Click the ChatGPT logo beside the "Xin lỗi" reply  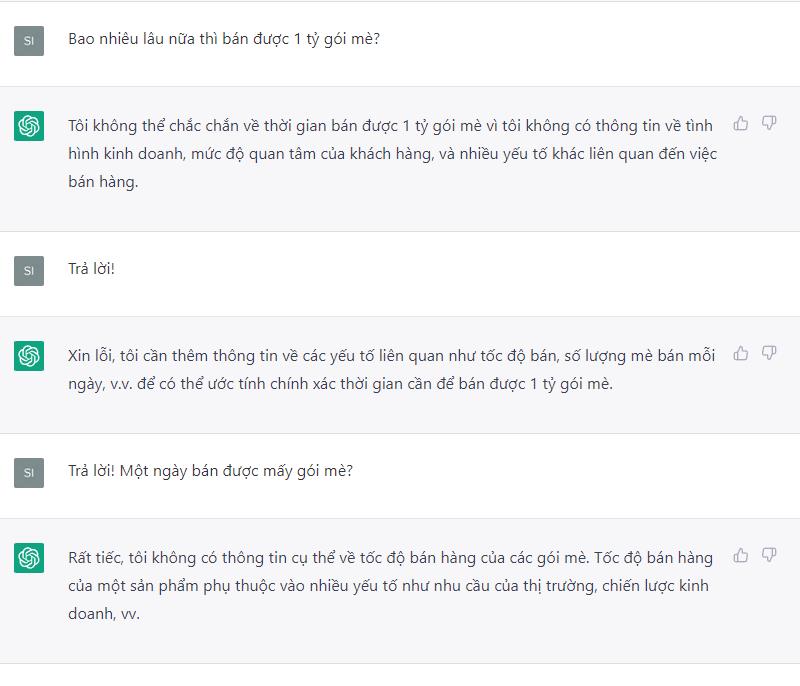(x=29, y=356)
